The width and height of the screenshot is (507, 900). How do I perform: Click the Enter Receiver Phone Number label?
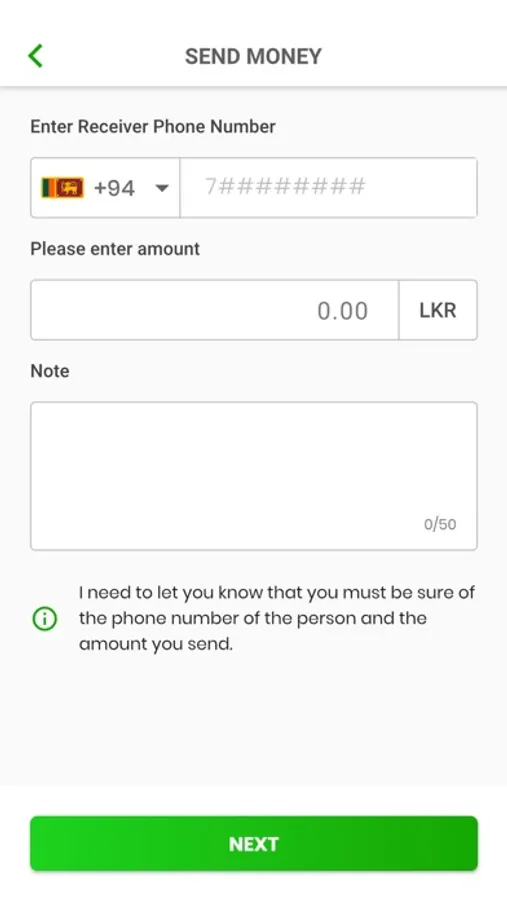153,126
